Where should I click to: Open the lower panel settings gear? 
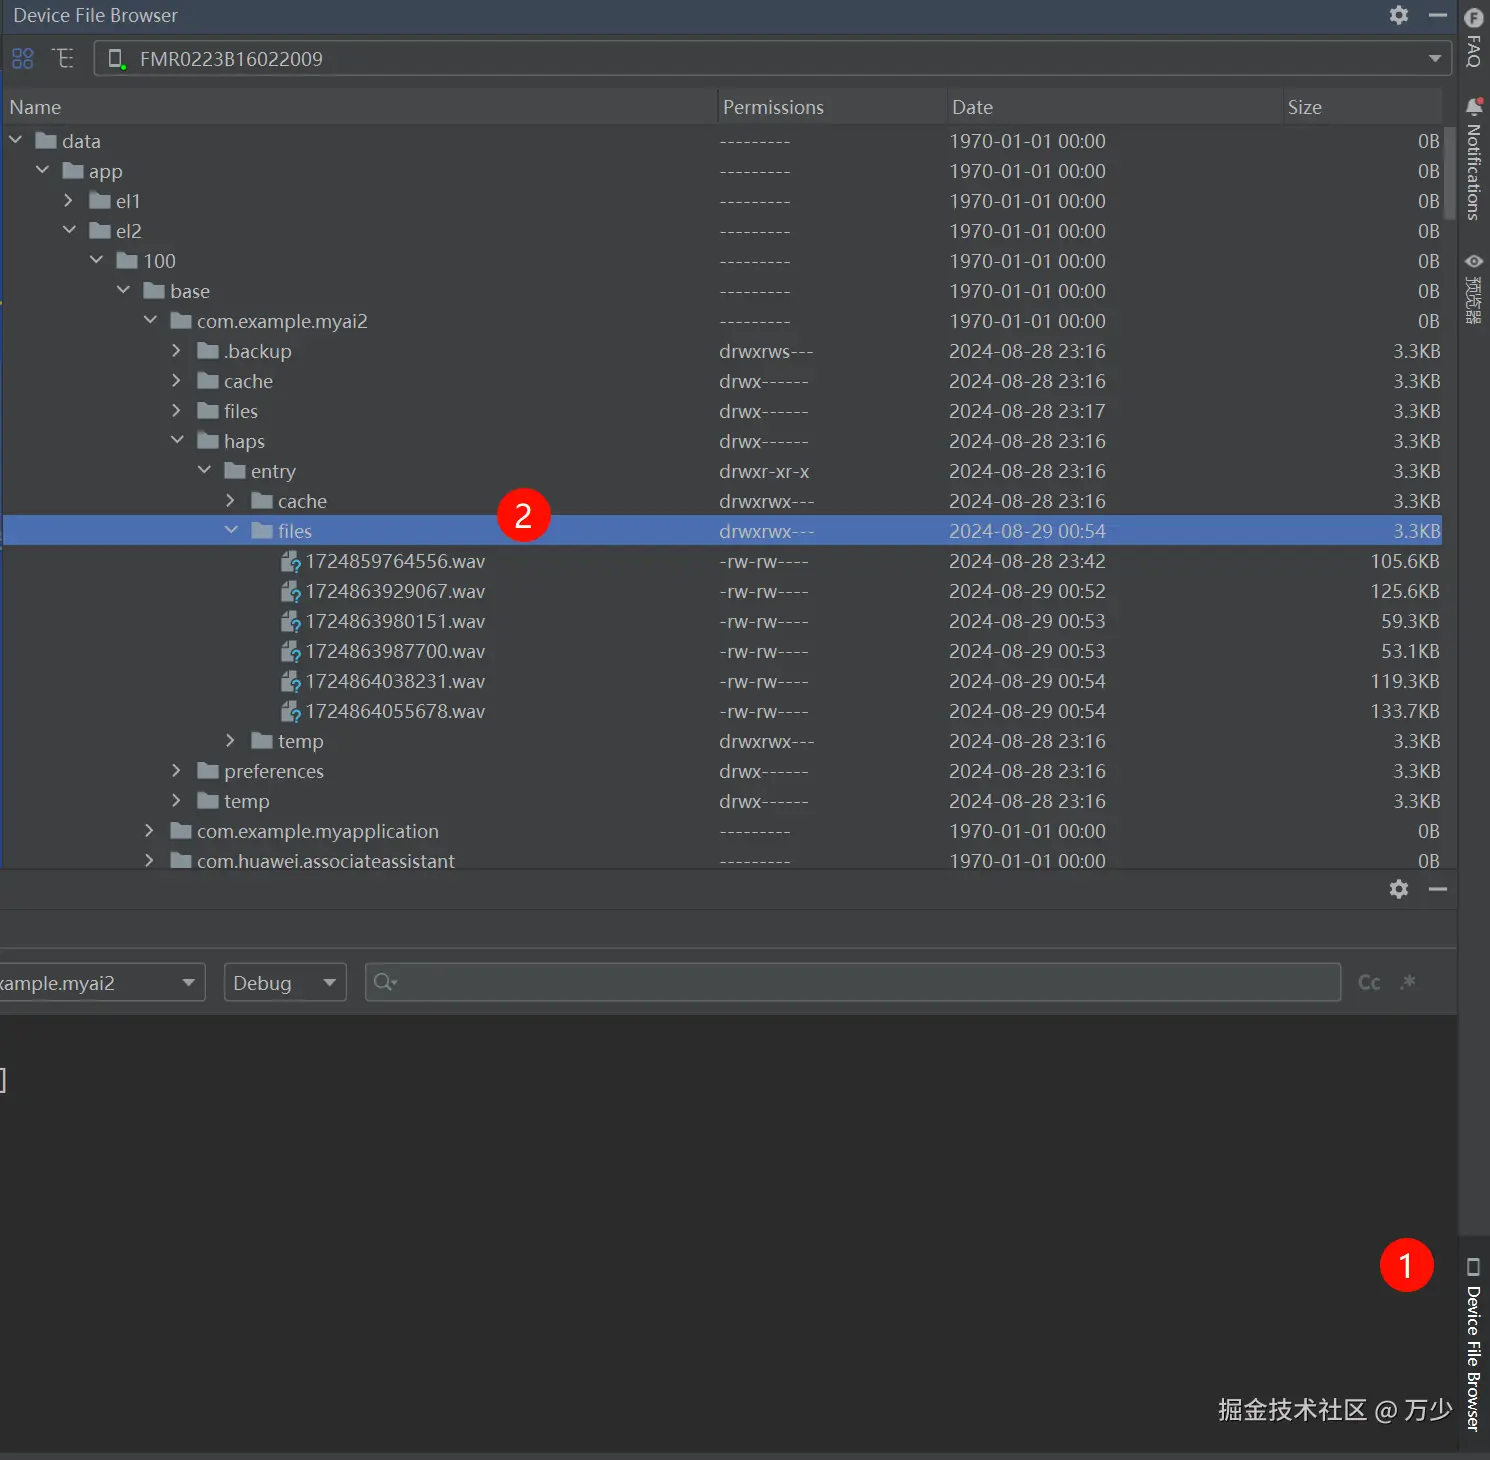point(1398,889)
